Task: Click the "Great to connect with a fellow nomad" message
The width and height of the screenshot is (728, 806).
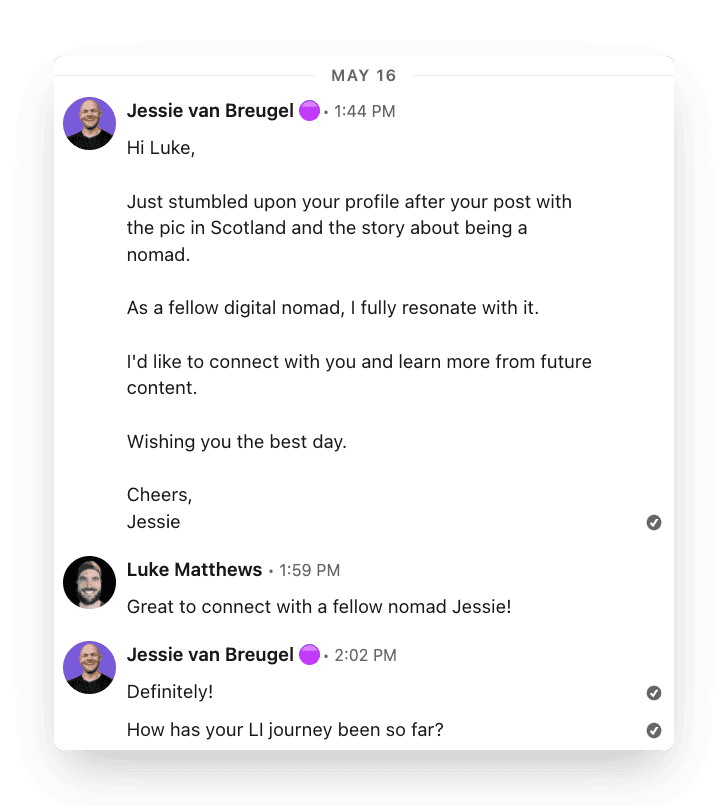Action: [x=319, y=607]
